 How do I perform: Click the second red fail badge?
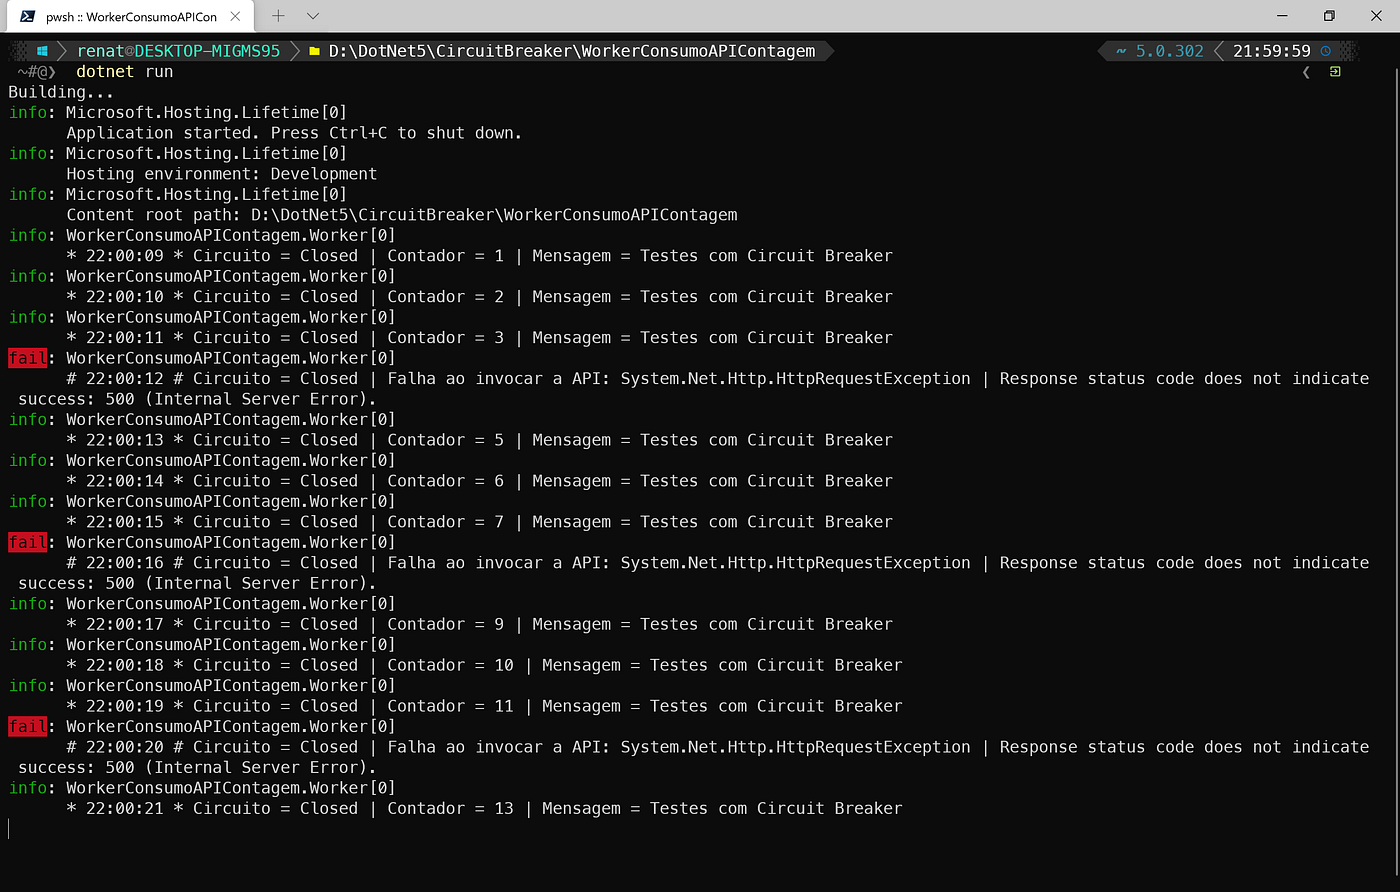[x=27, y=542]
